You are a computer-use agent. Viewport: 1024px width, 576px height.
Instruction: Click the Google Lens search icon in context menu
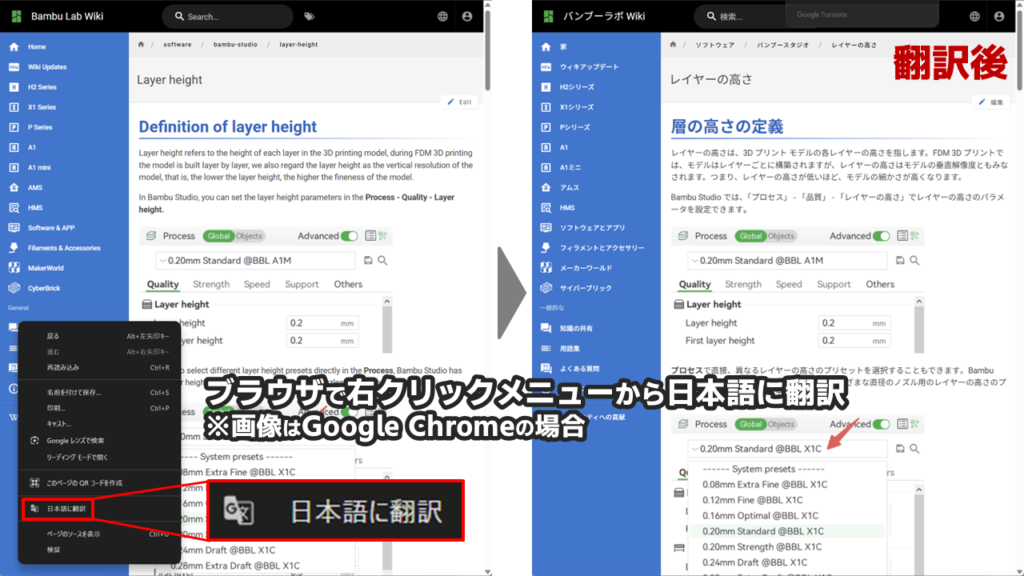(x=34, y=441)
